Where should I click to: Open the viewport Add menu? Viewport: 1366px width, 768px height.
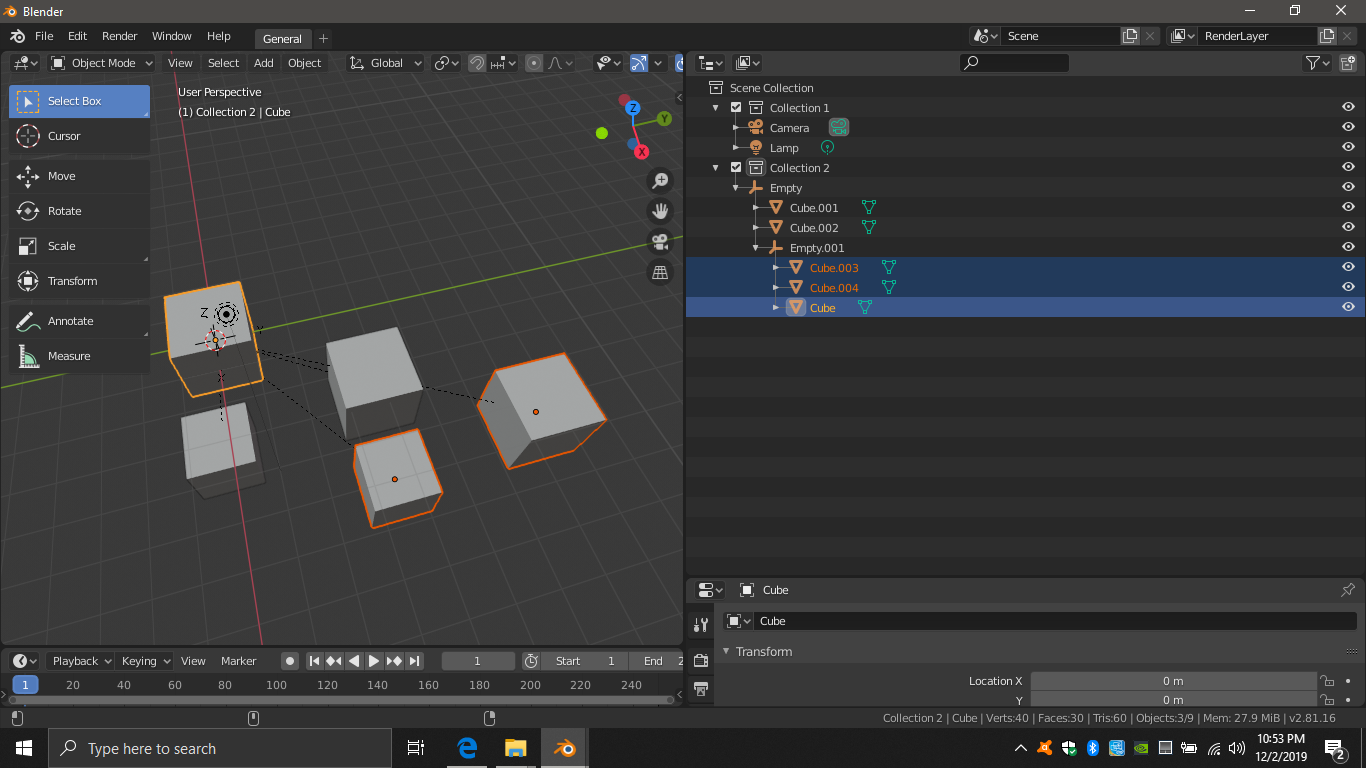[264, 63]
